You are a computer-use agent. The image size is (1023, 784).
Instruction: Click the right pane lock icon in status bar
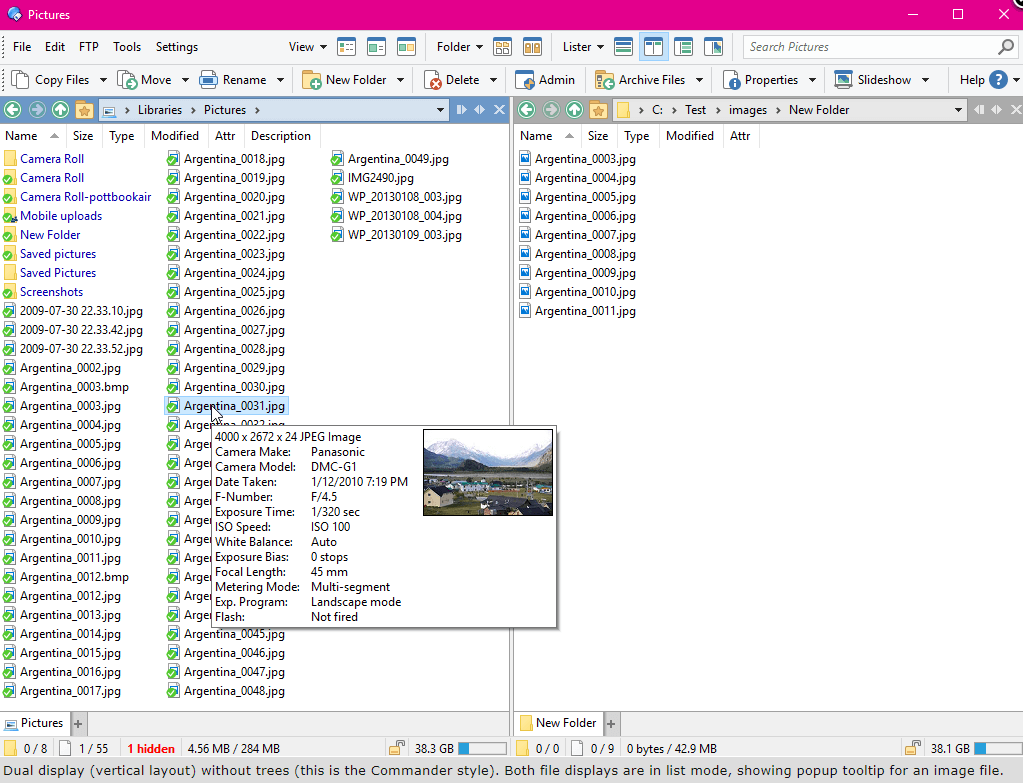pos(913,748)
